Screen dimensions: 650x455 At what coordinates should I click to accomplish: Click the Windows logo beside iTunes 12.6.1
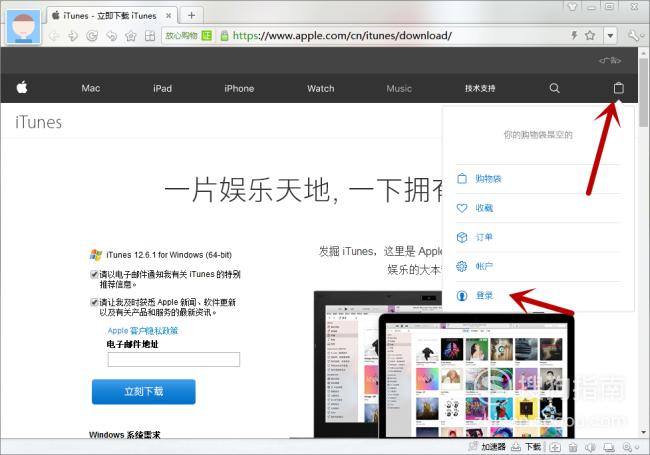pyautogui.click(x=96, y=255)
